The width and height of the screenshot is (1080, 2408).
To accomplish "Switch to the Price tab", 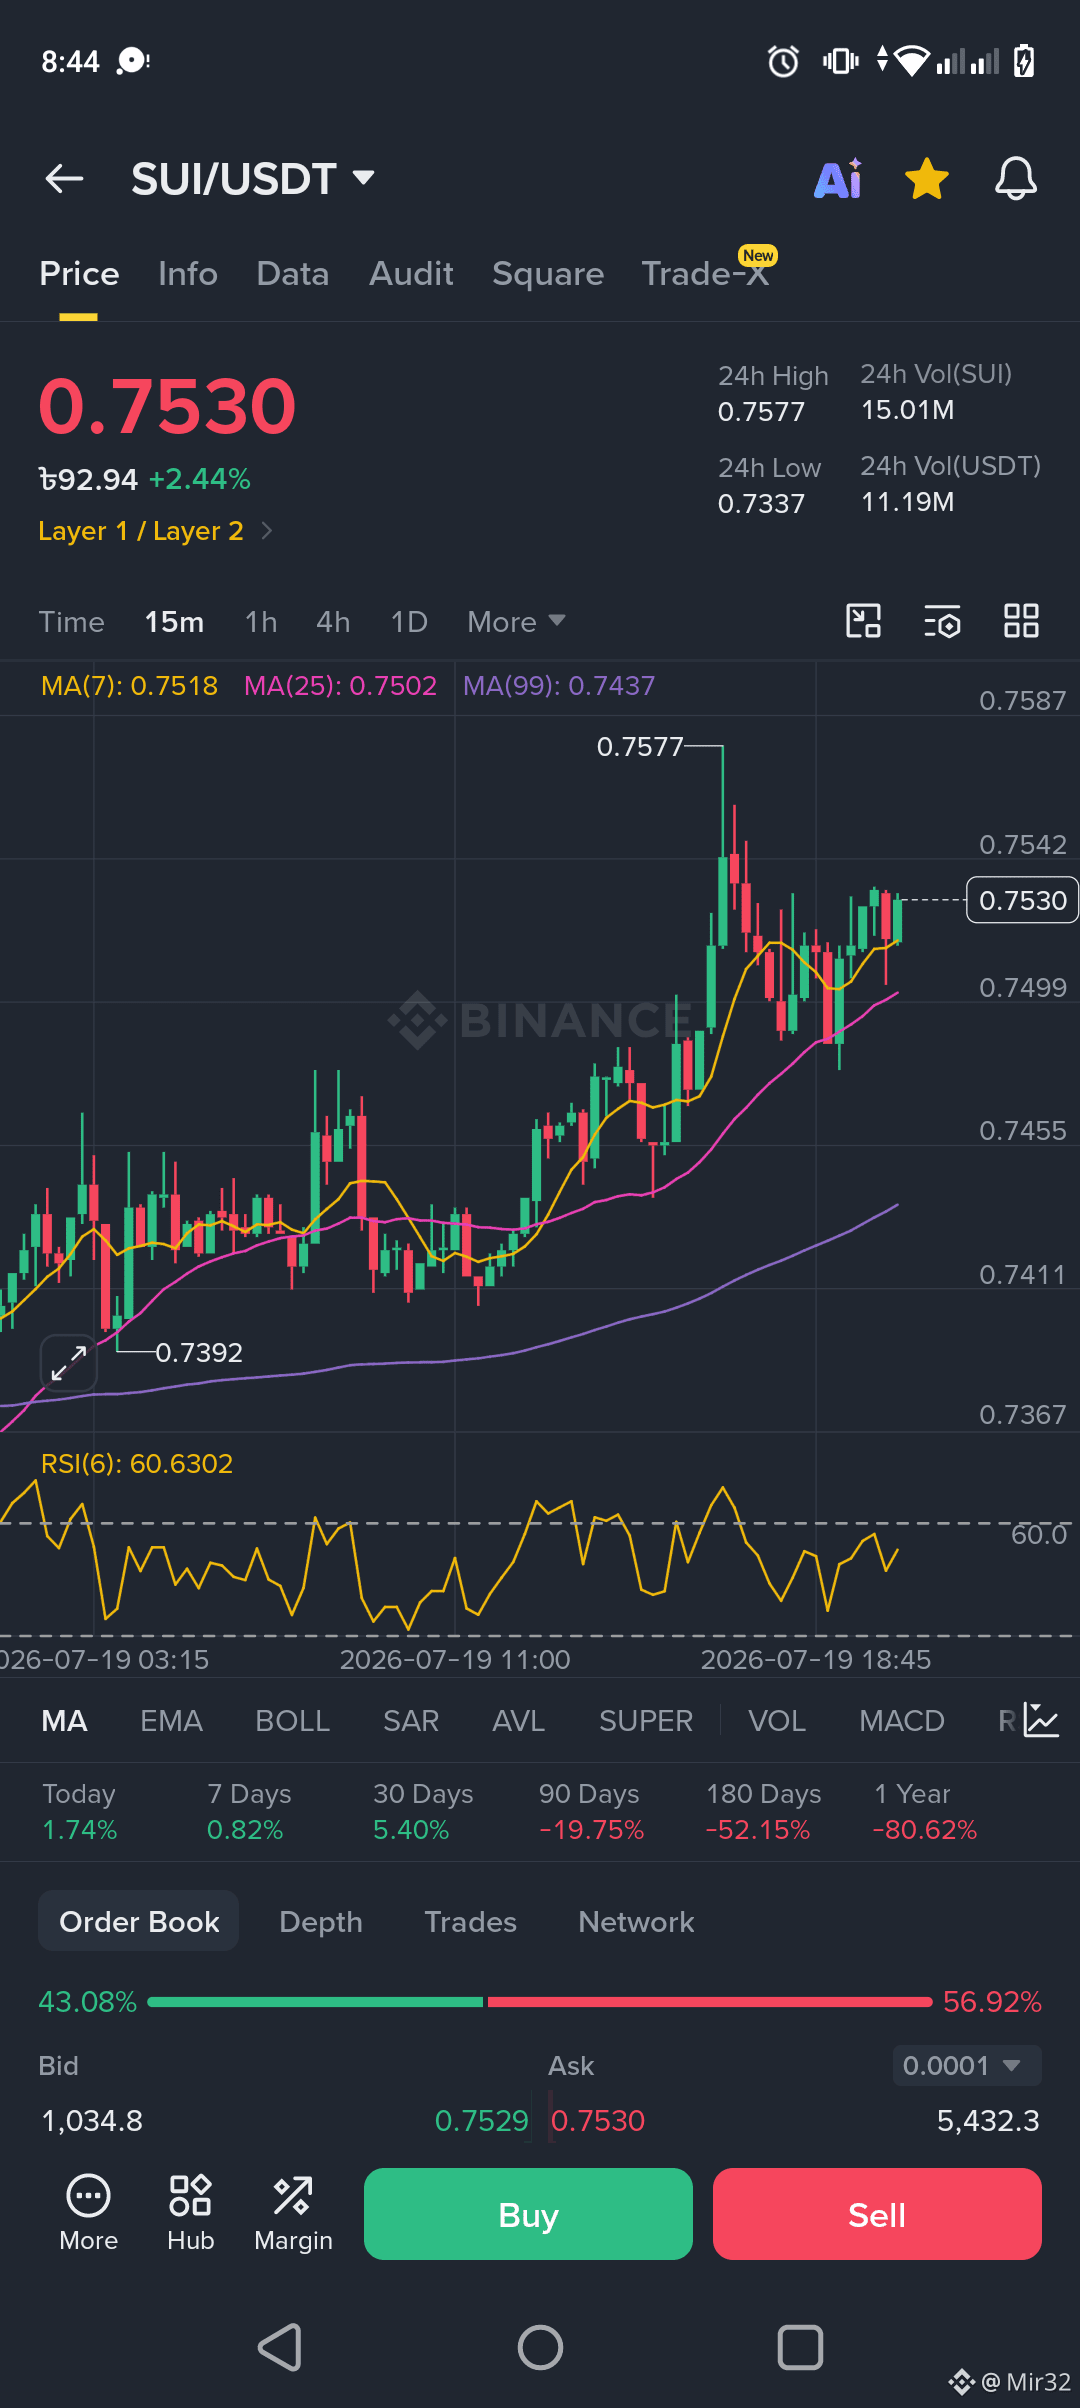I will pyautogui.click(x=79, y=274).
